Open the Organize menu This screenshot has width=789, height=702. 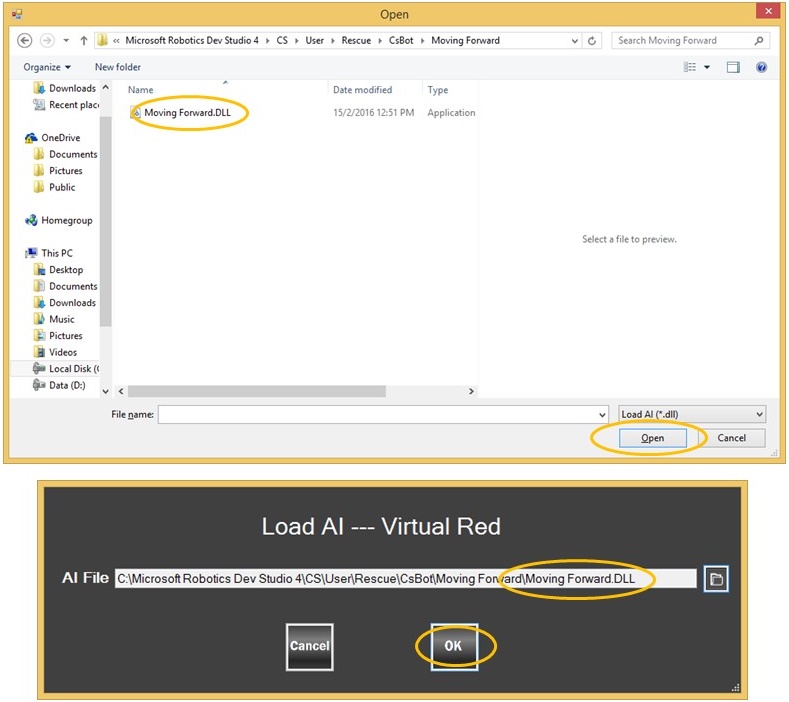[x=47, y=67]
